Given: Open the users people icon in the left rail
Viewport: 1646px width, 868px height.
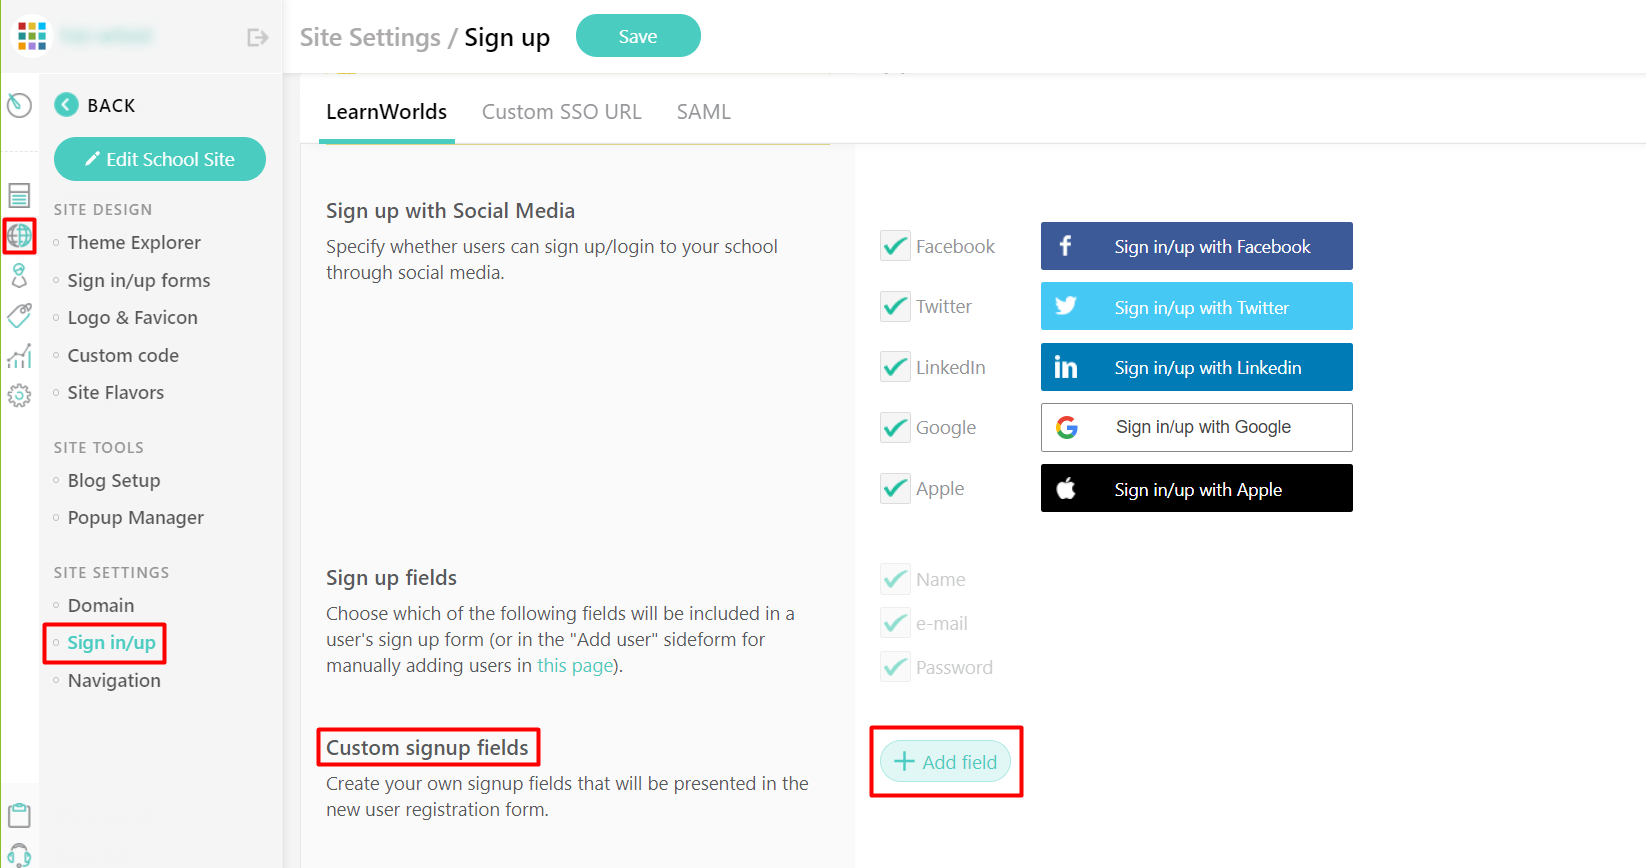Looking at the screenshot, I should point(19,276).
